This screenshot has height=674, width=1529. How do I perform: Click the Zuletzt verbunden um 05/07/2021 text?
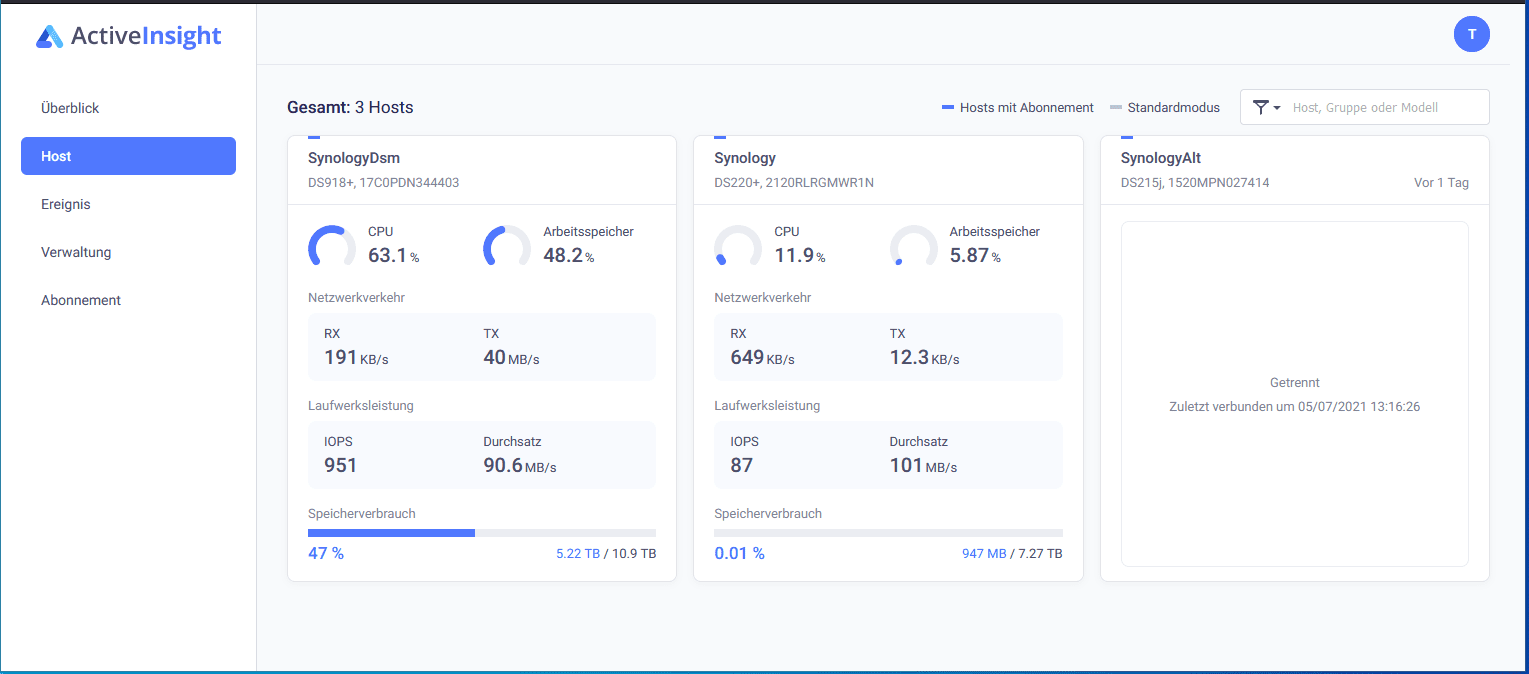[x=1295, y=407]
